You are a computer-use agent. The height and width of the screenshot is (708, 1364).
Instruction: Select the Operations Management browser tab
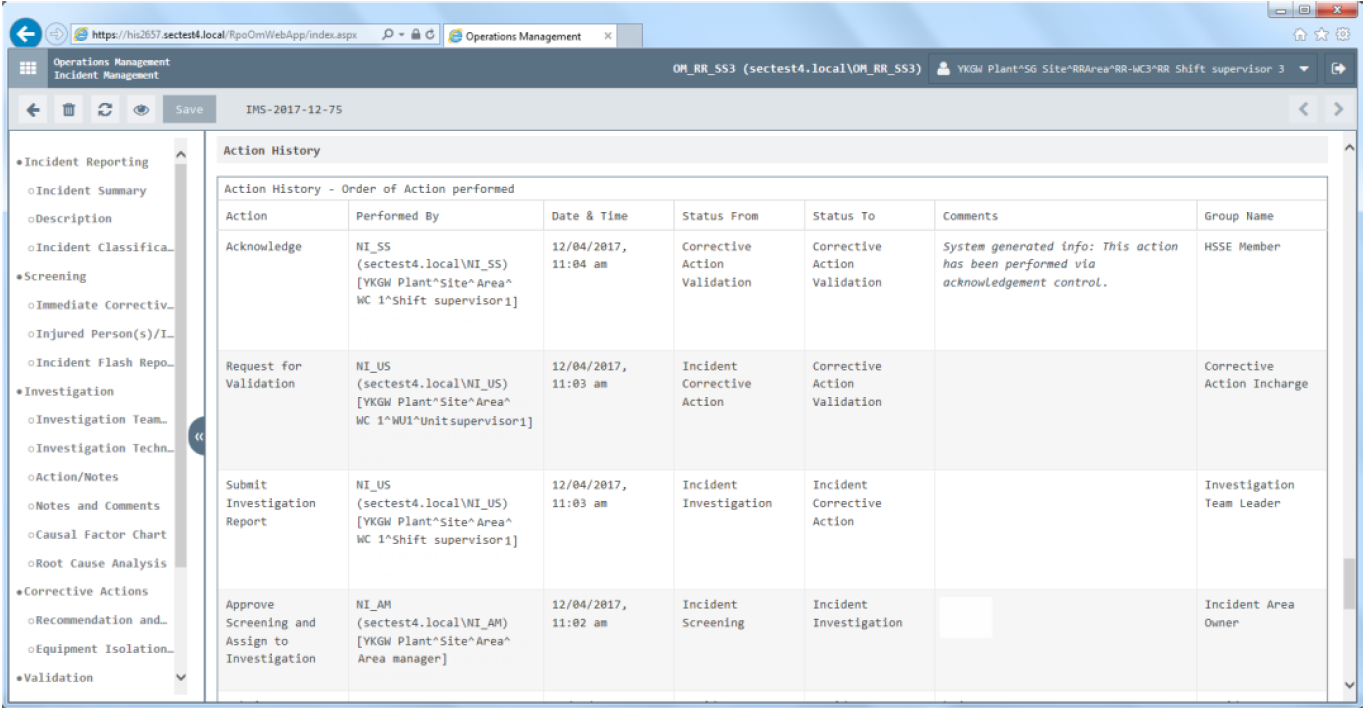[x=528, y=36]
